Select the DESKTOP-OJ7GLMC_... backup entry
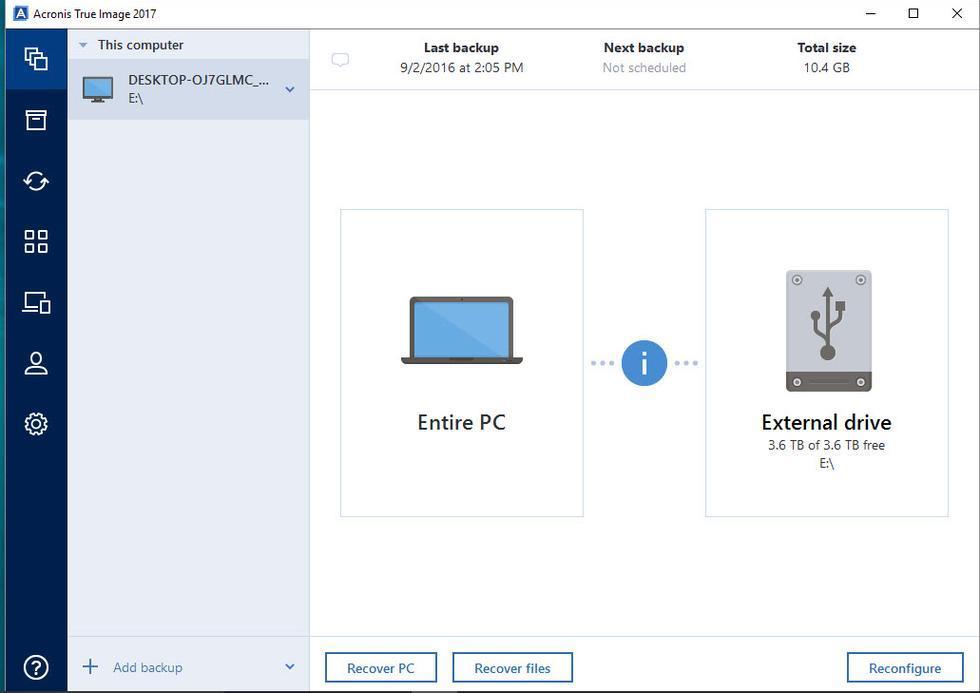The height and width of the screenshot is (693, 980). (188, 89)
